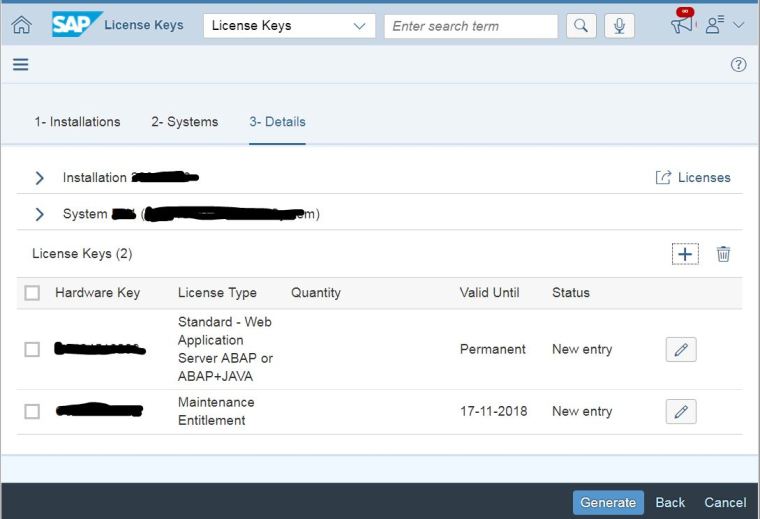Go to the home page icon
The image size is (760, 519).
pos(21,25)
